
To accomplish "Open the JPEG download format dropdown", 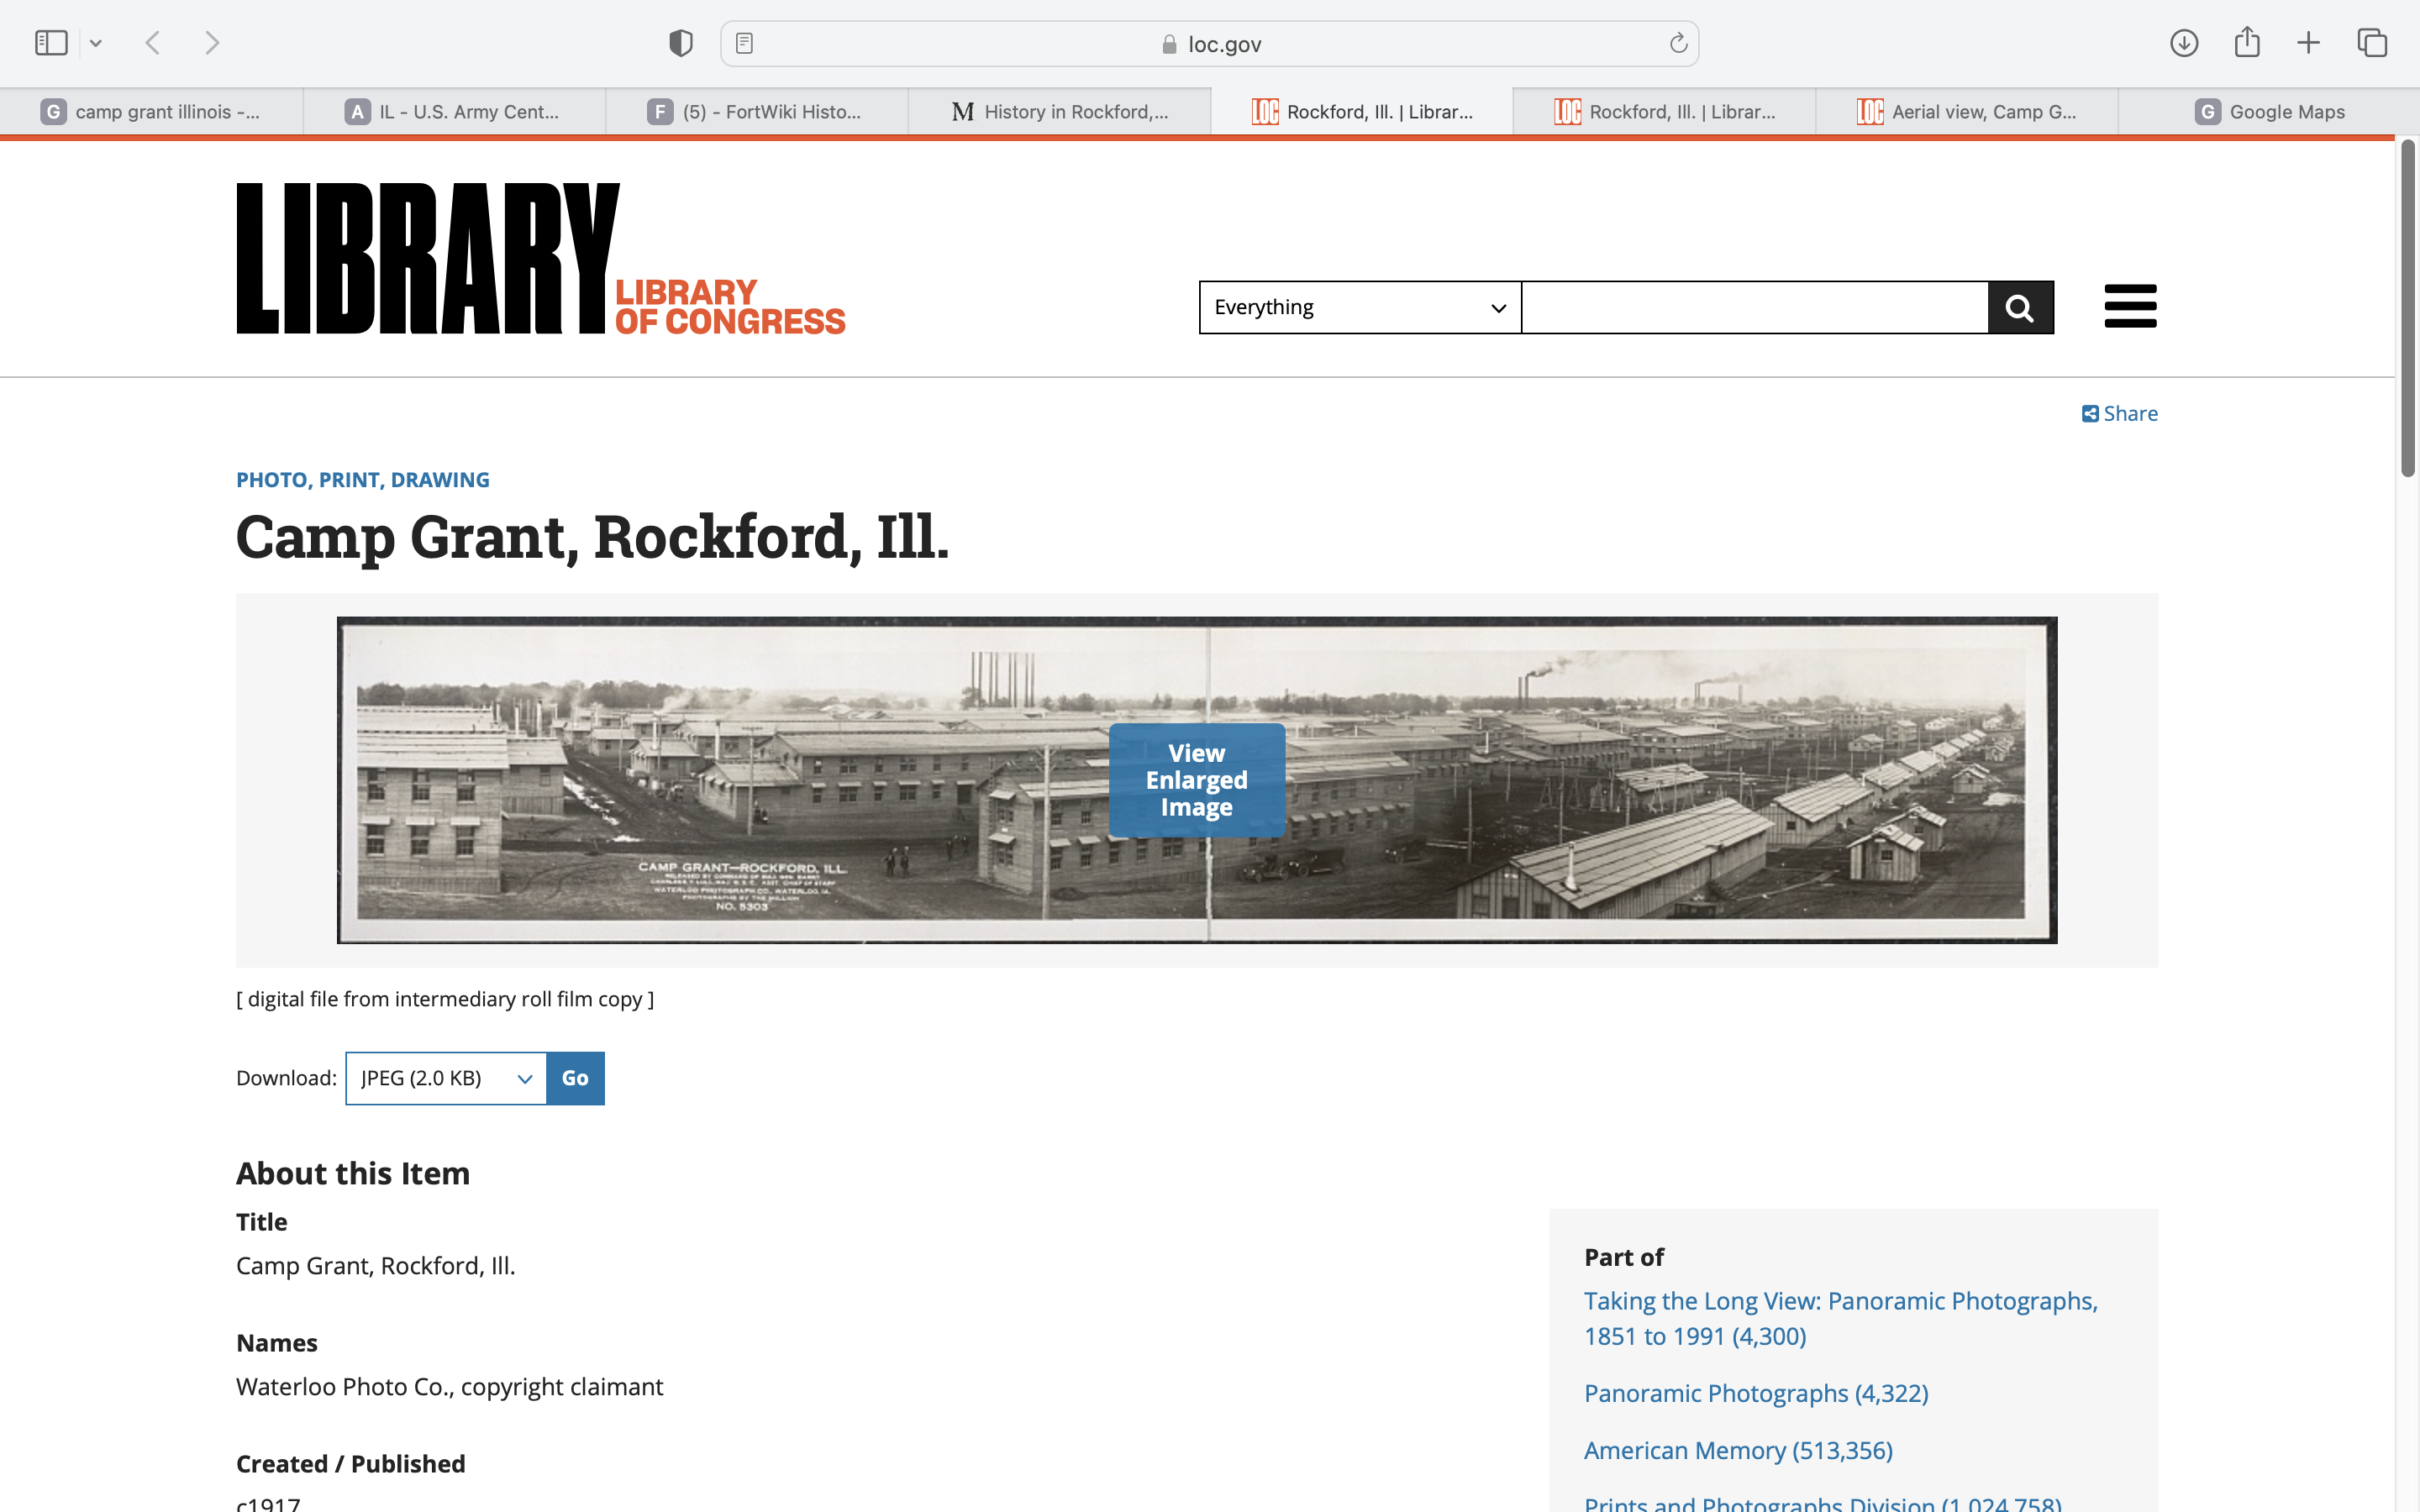I will 446,1078.
